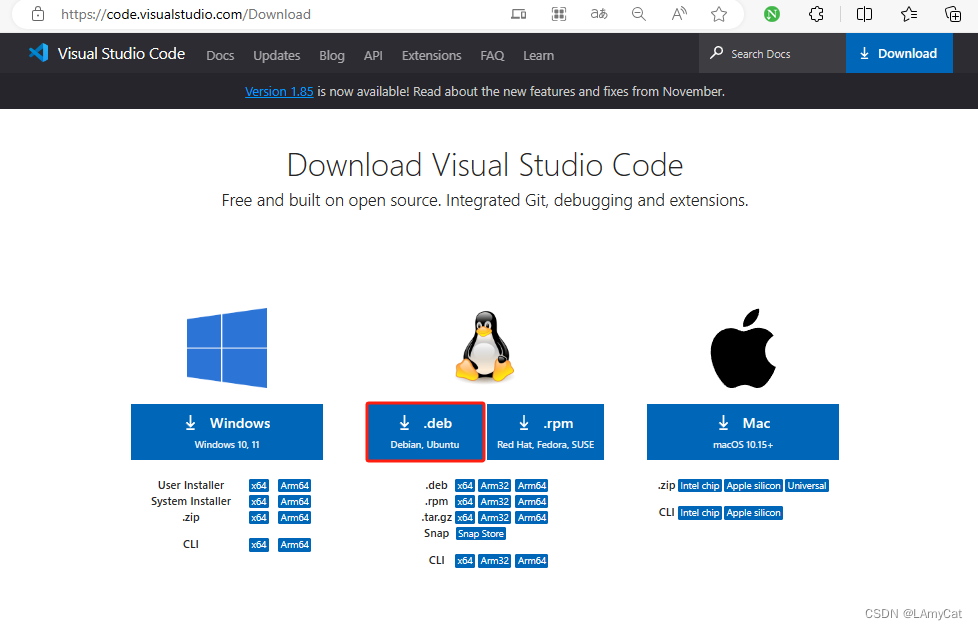978x630 pixels.
Task: Open the browser Extensions puzzle icon
Action: pos(816,14)
